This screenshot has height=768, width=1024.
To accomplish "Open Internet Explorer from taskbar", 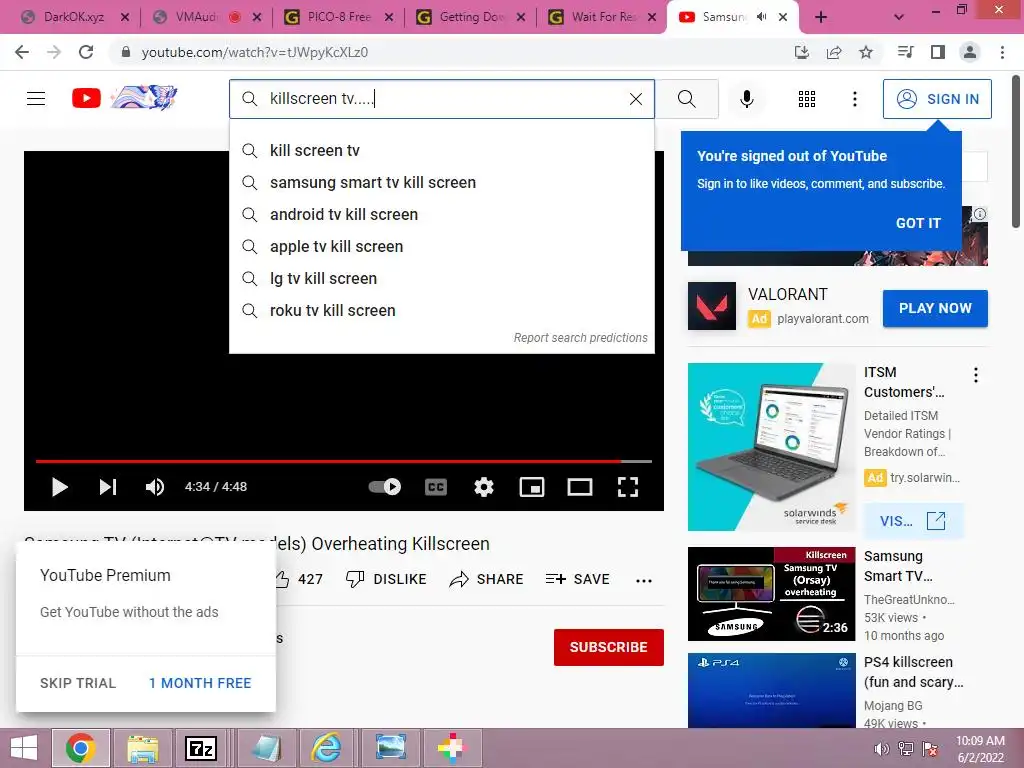I will click(x=325, y=748).
